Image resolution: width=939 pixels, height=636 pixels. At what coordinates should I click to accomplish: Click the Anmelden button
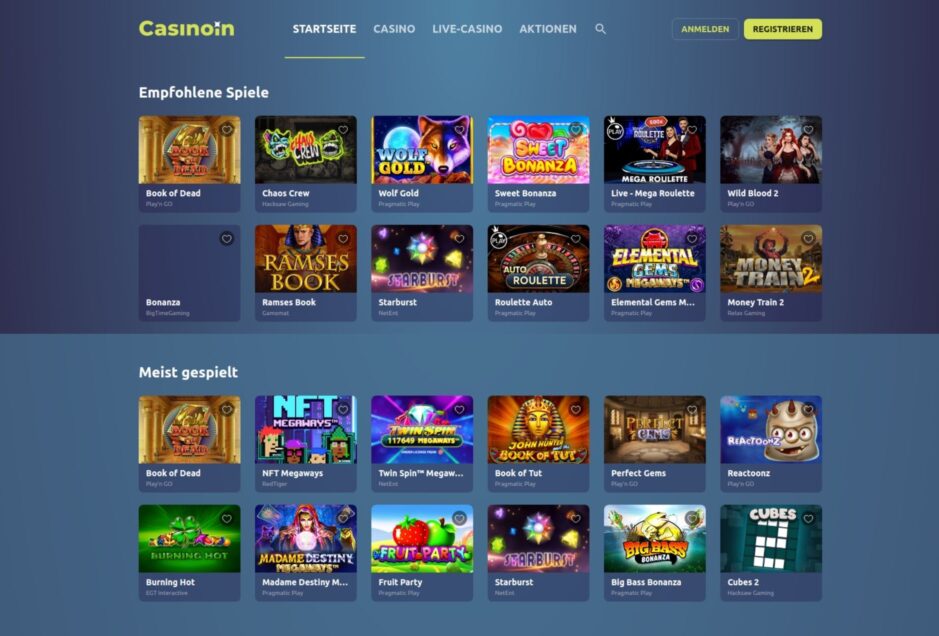(x=705, y=29)
